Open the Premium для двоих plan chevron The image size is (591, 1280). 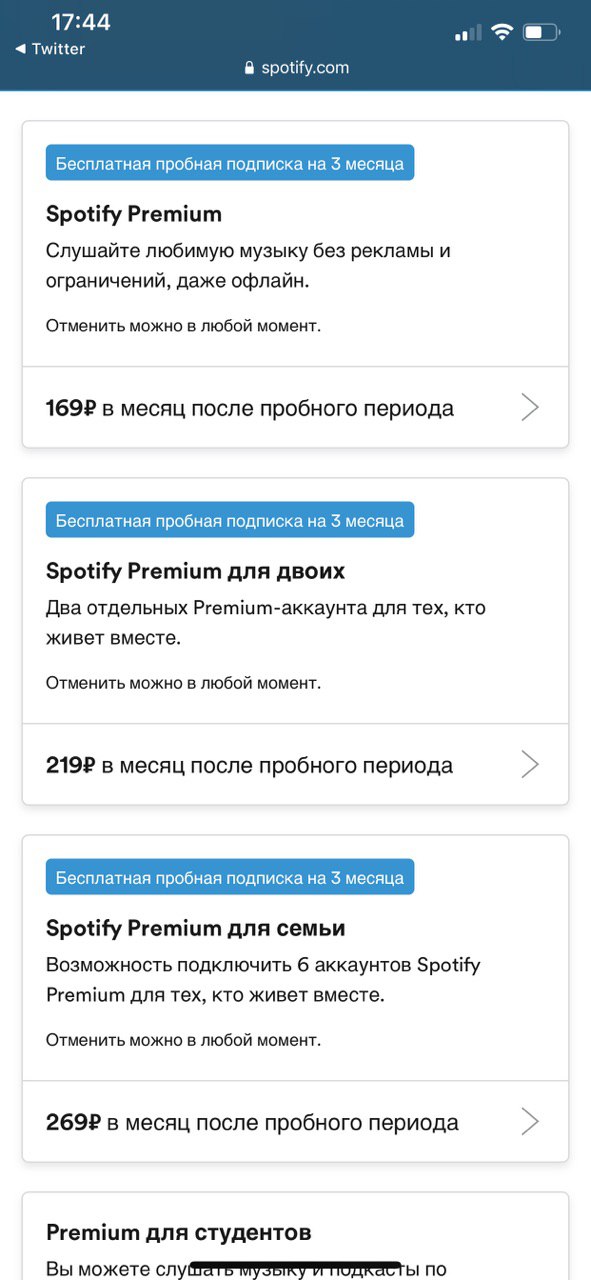coord(531,764)
